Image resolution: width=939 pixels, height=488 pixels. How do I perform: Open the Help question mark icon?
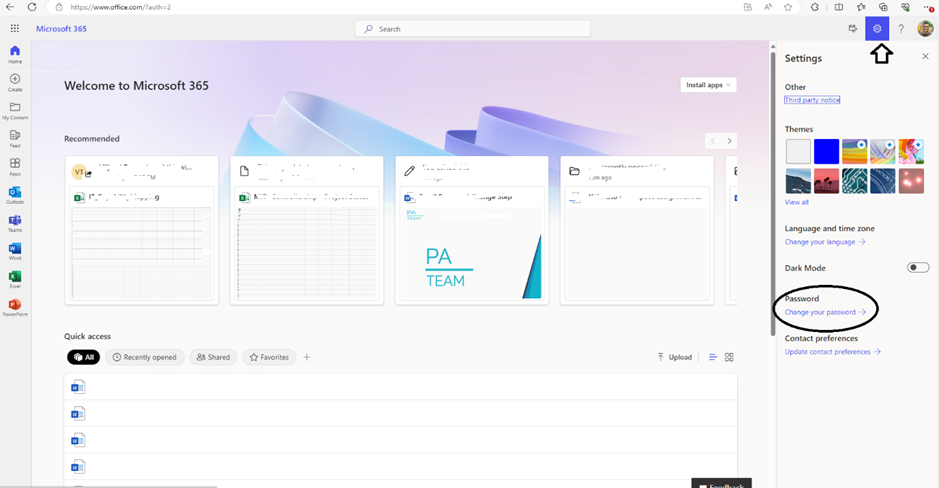point(901,29)
